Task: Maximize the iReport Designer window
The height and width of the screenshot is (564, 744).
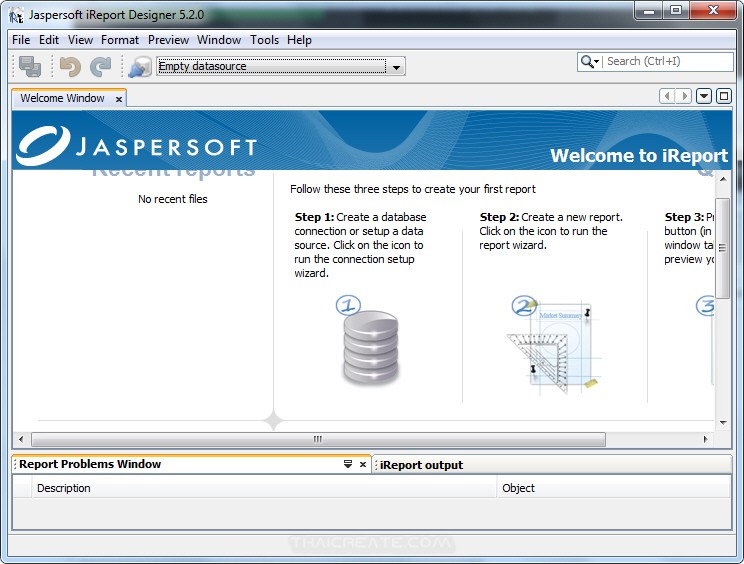Action: pyautogui.click(x=676, y=10)
